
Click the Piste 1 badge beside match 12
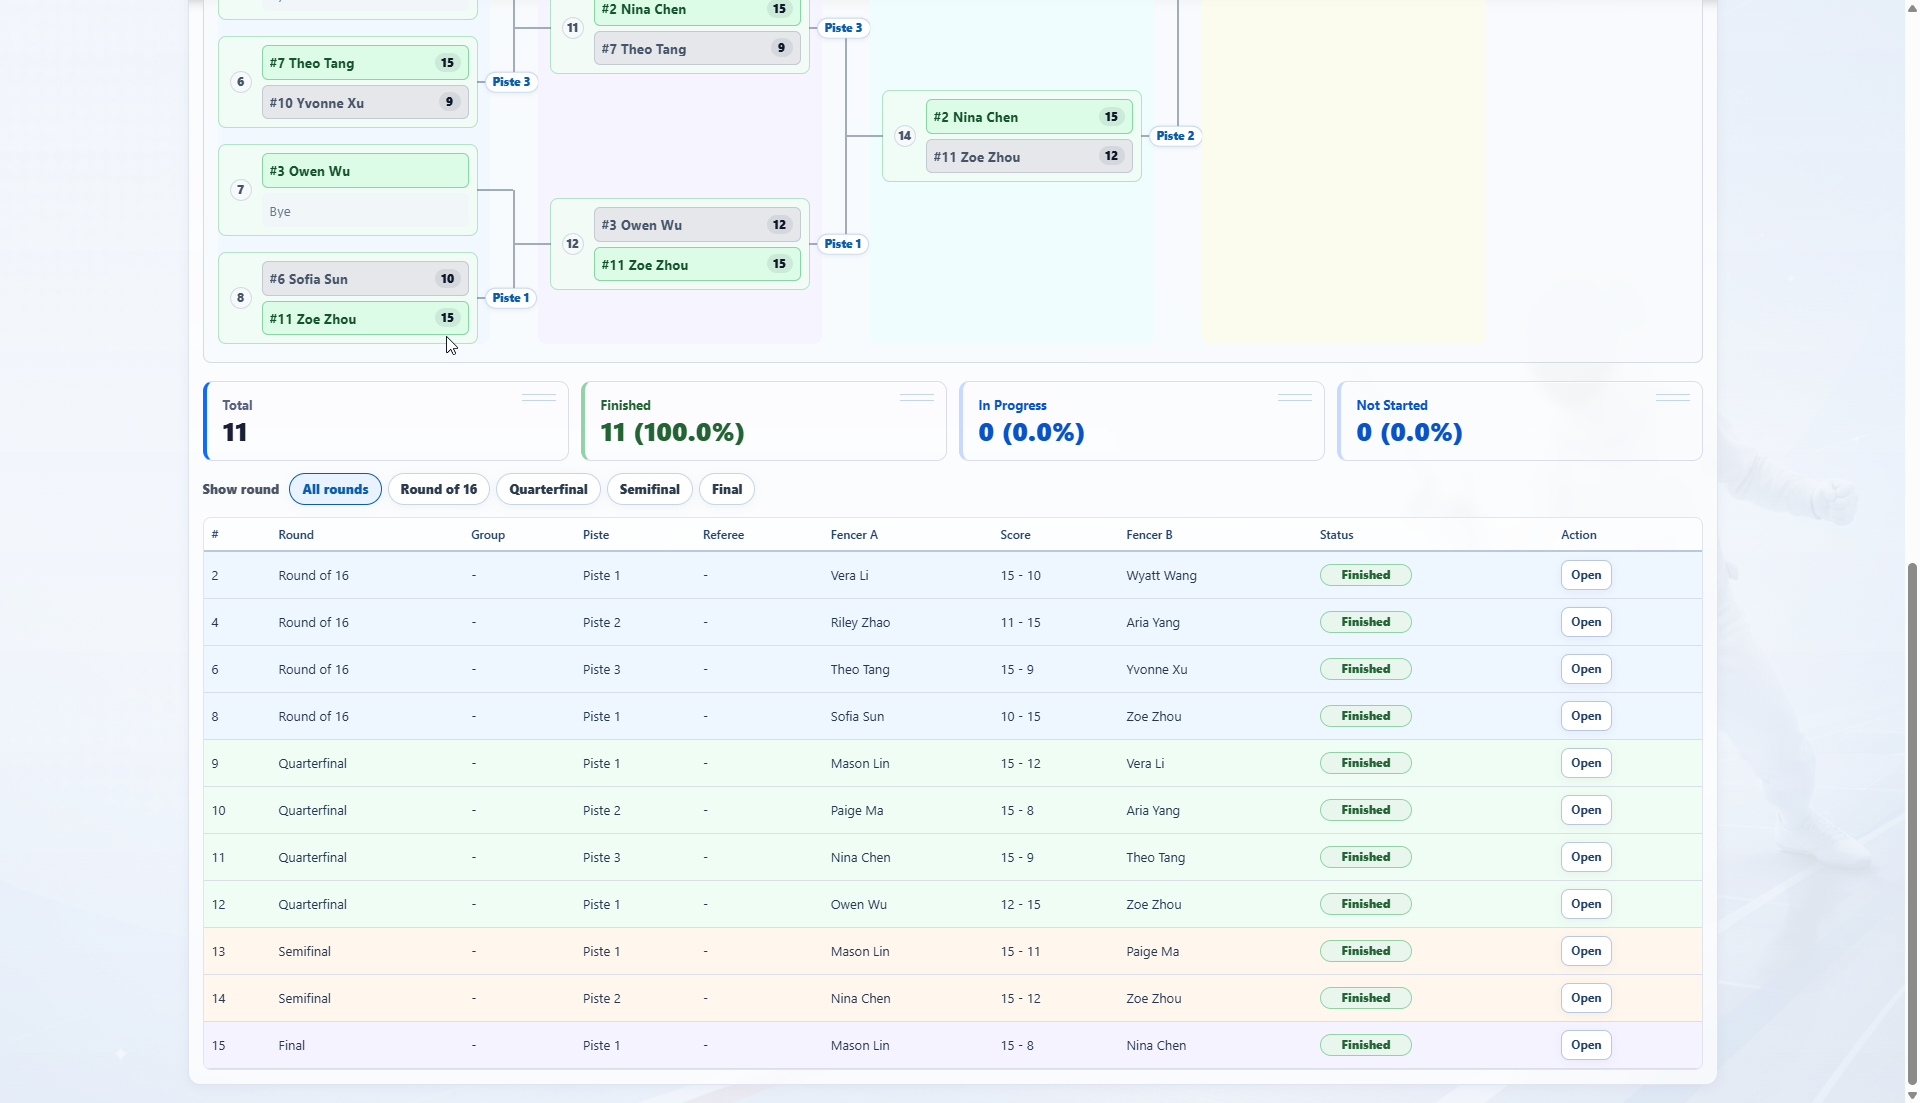pos(843,244)
